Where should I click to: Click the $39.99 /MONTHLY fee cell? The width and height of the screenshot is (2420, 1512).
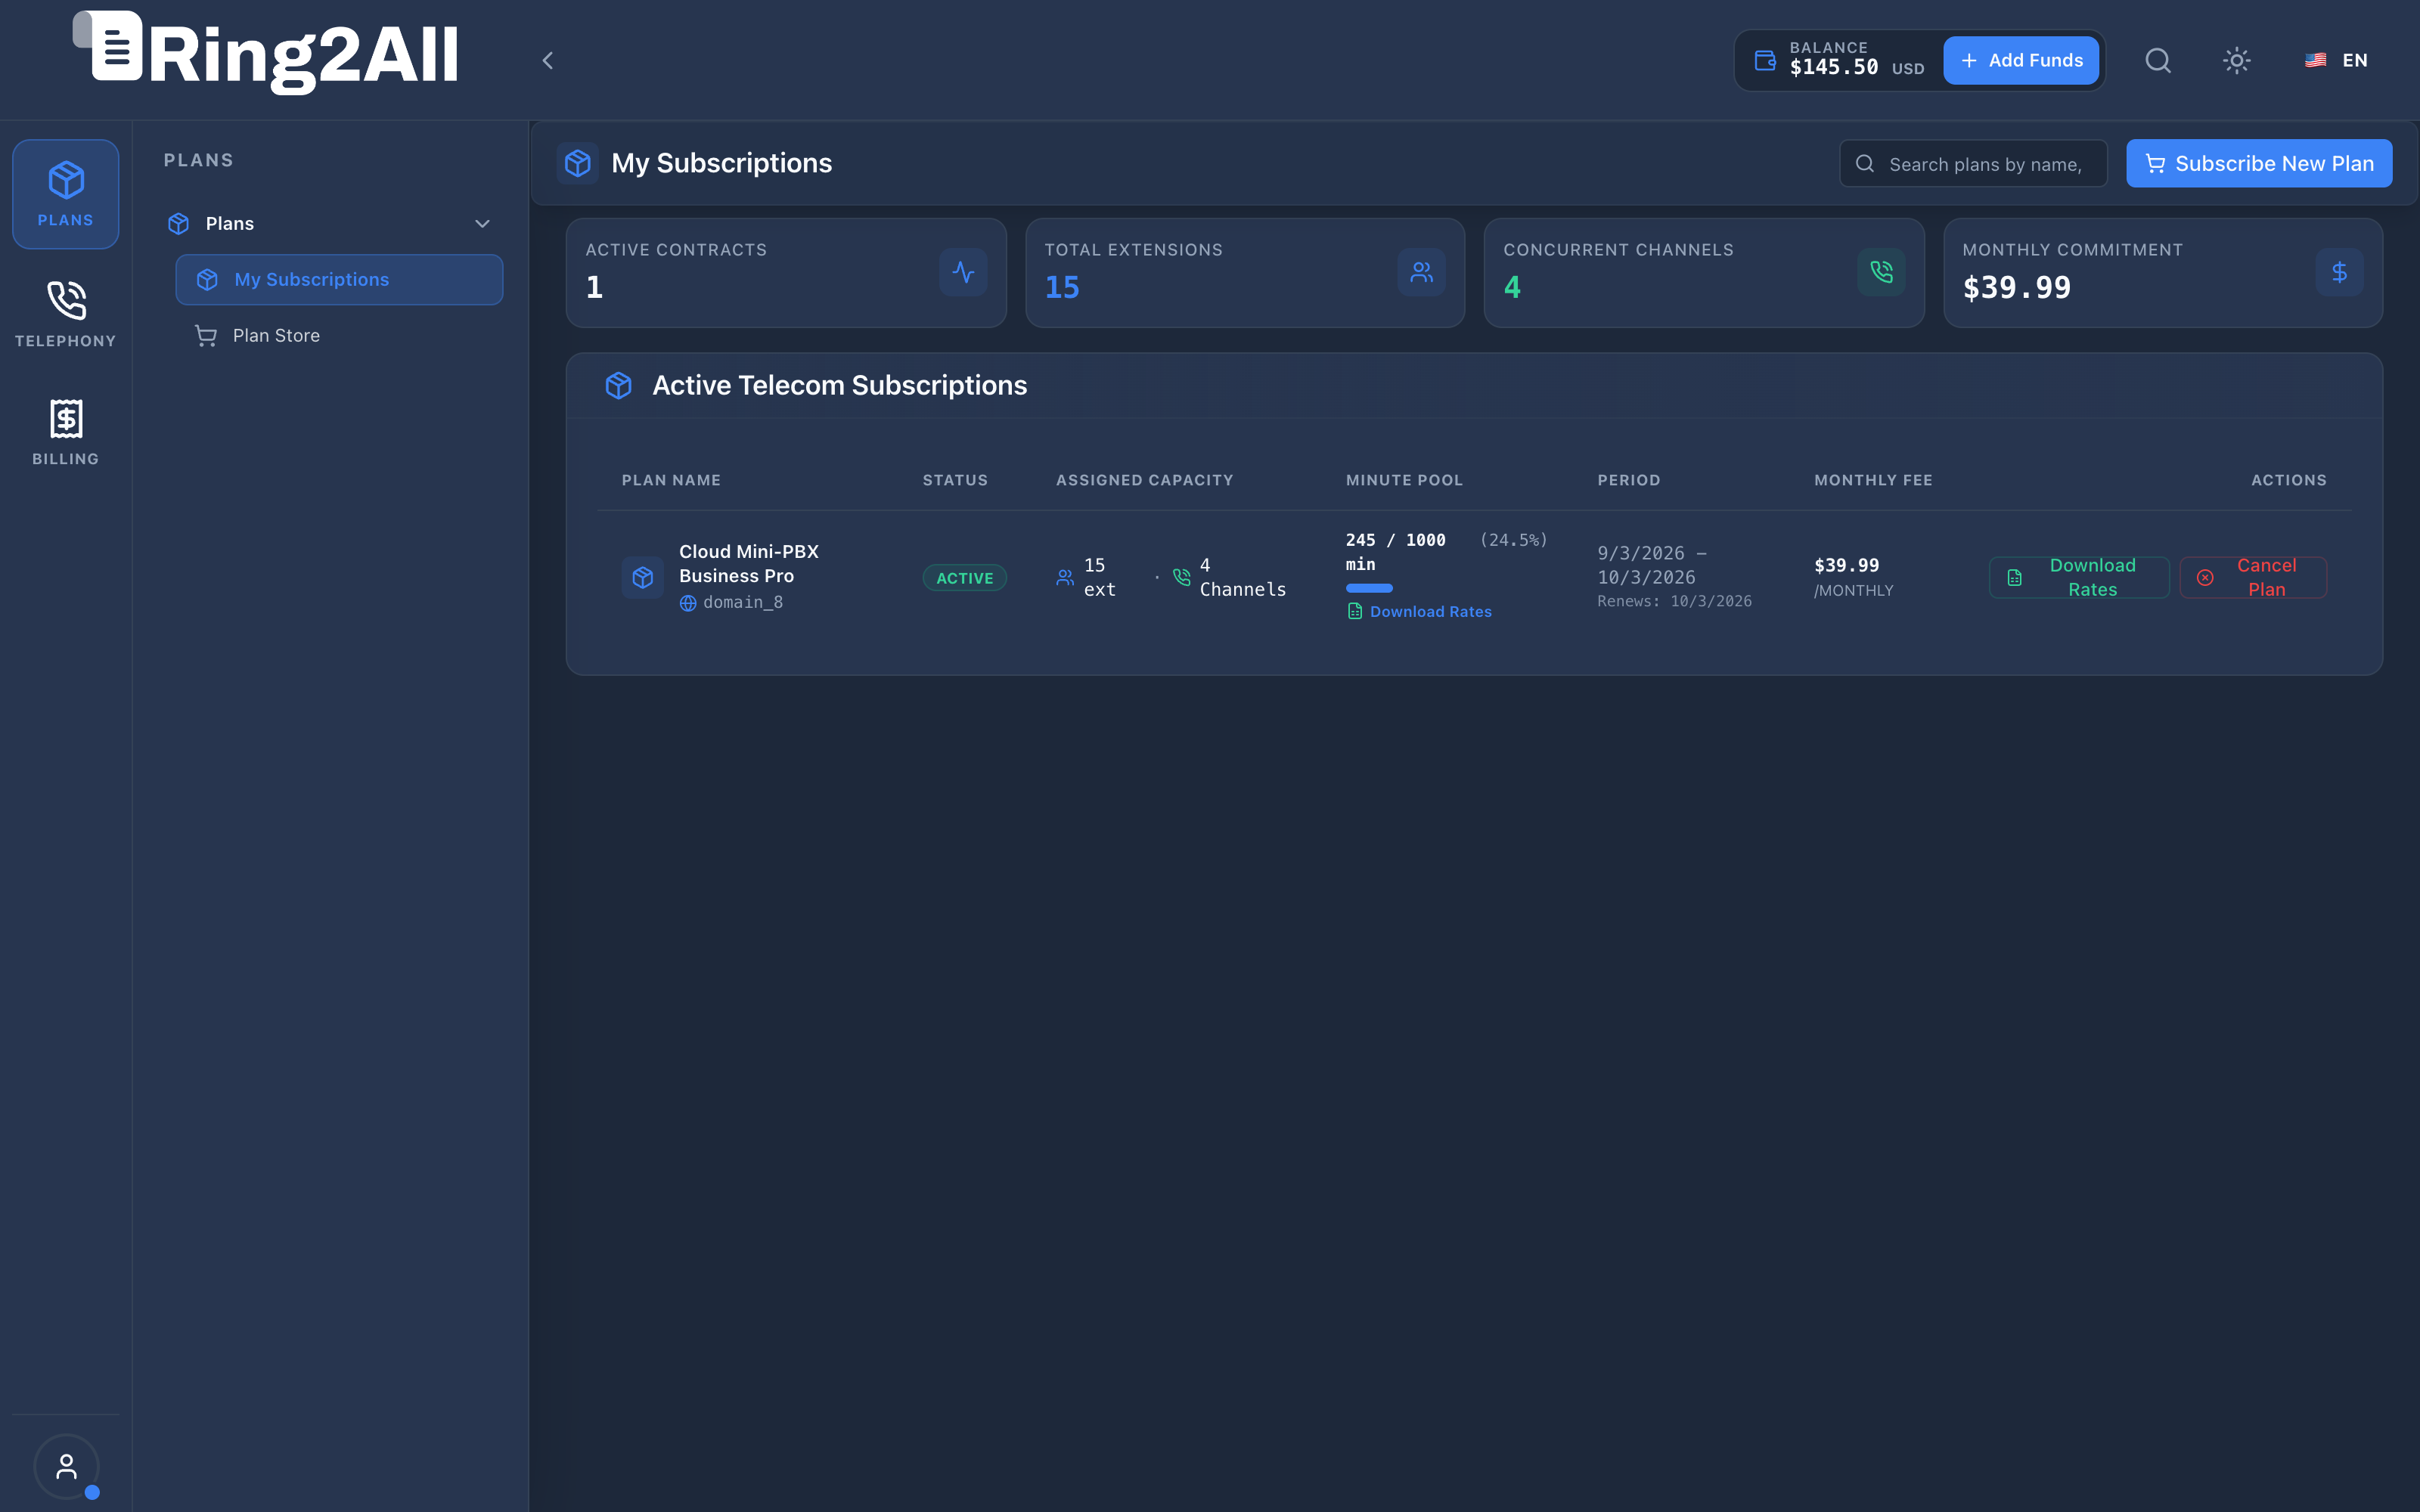point(1853,577)
